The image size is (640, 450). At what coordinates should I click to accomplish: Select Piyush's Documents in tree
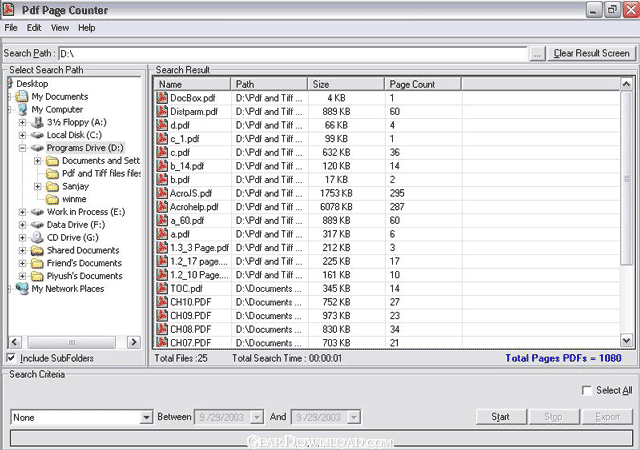coord(84,276)
